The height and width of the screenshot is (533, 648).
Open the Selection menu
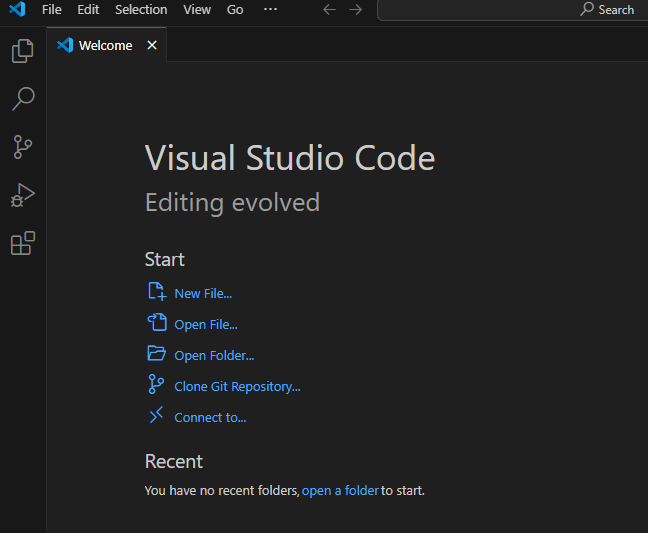coord(141,10)
